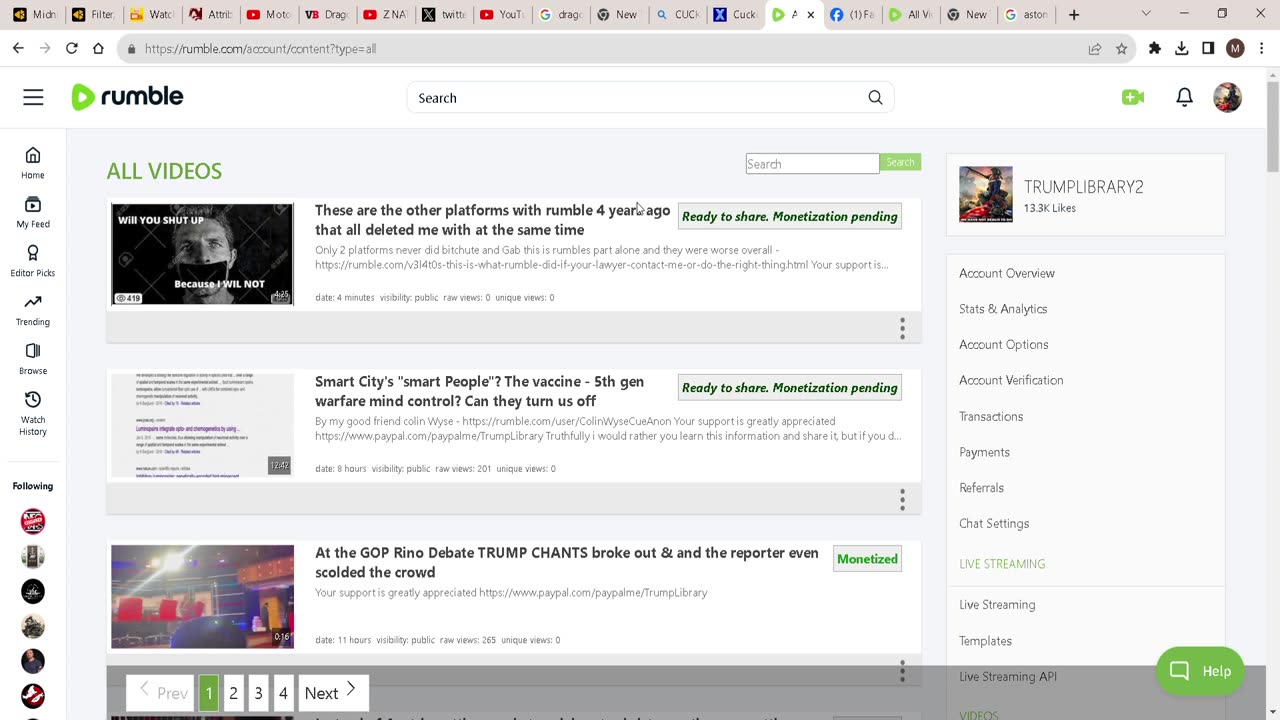1280x720 pixels.
Task: Go to Home in sidebar
Action: pyautogui.click(x=33, y=163)
